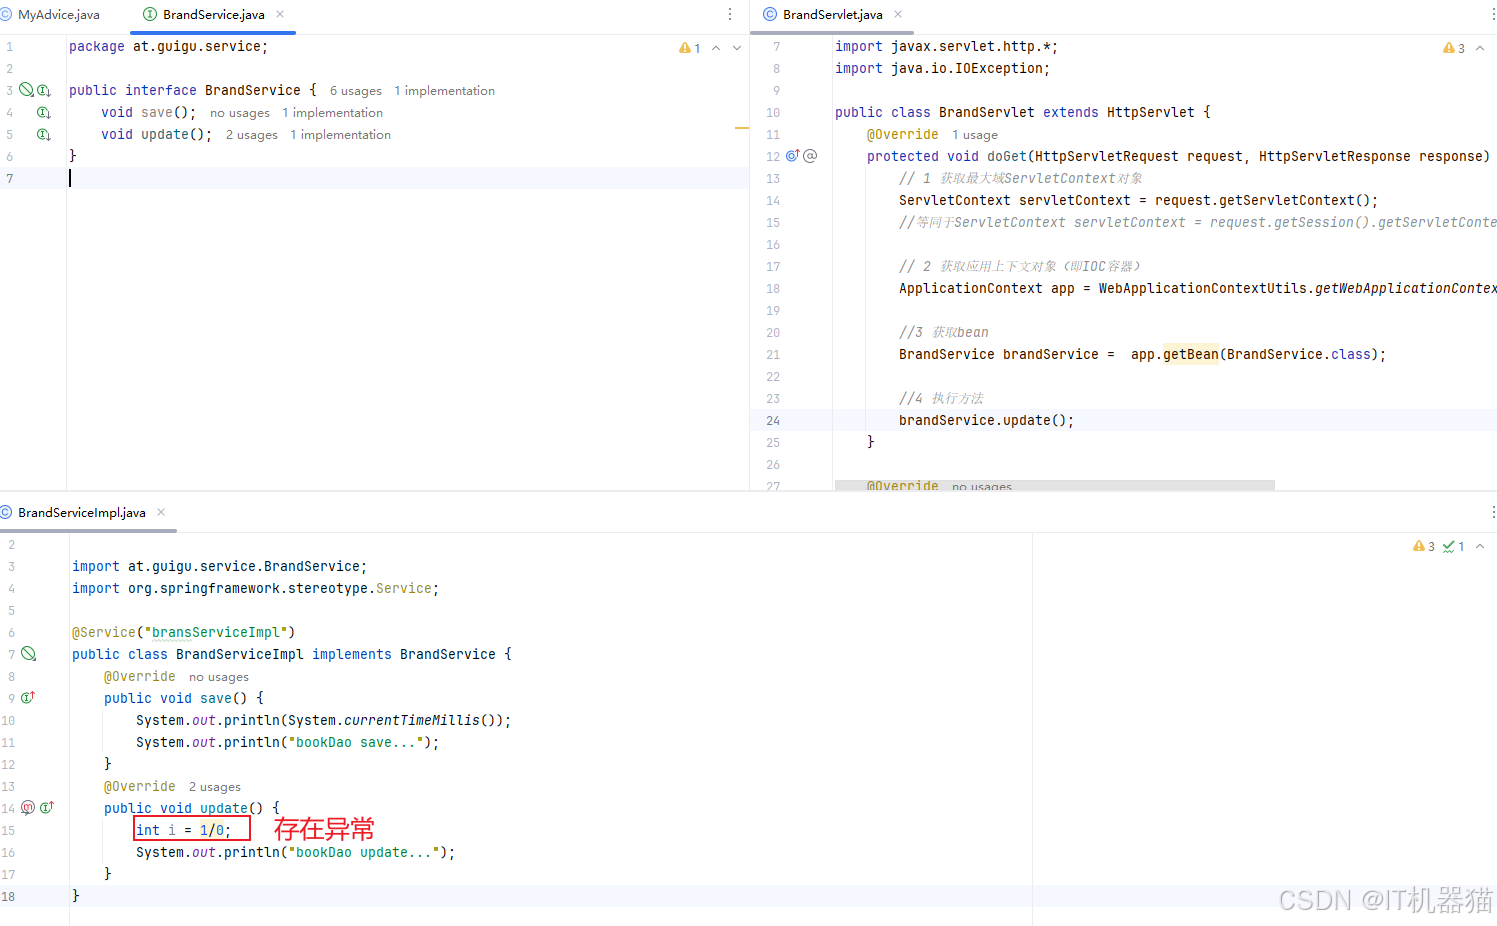Click '1 implementation' hint beside void save()
Viewport: 1497px width, 926px height.
[332, 113]
